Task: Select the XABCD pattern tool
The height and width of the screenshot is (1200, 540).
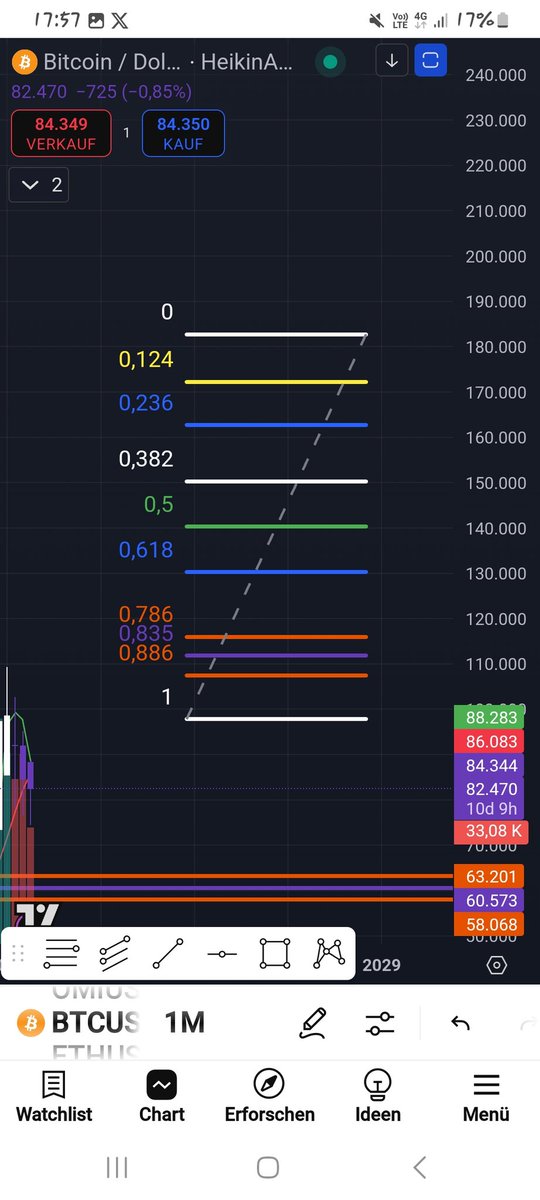Action: tap(329, 953)
